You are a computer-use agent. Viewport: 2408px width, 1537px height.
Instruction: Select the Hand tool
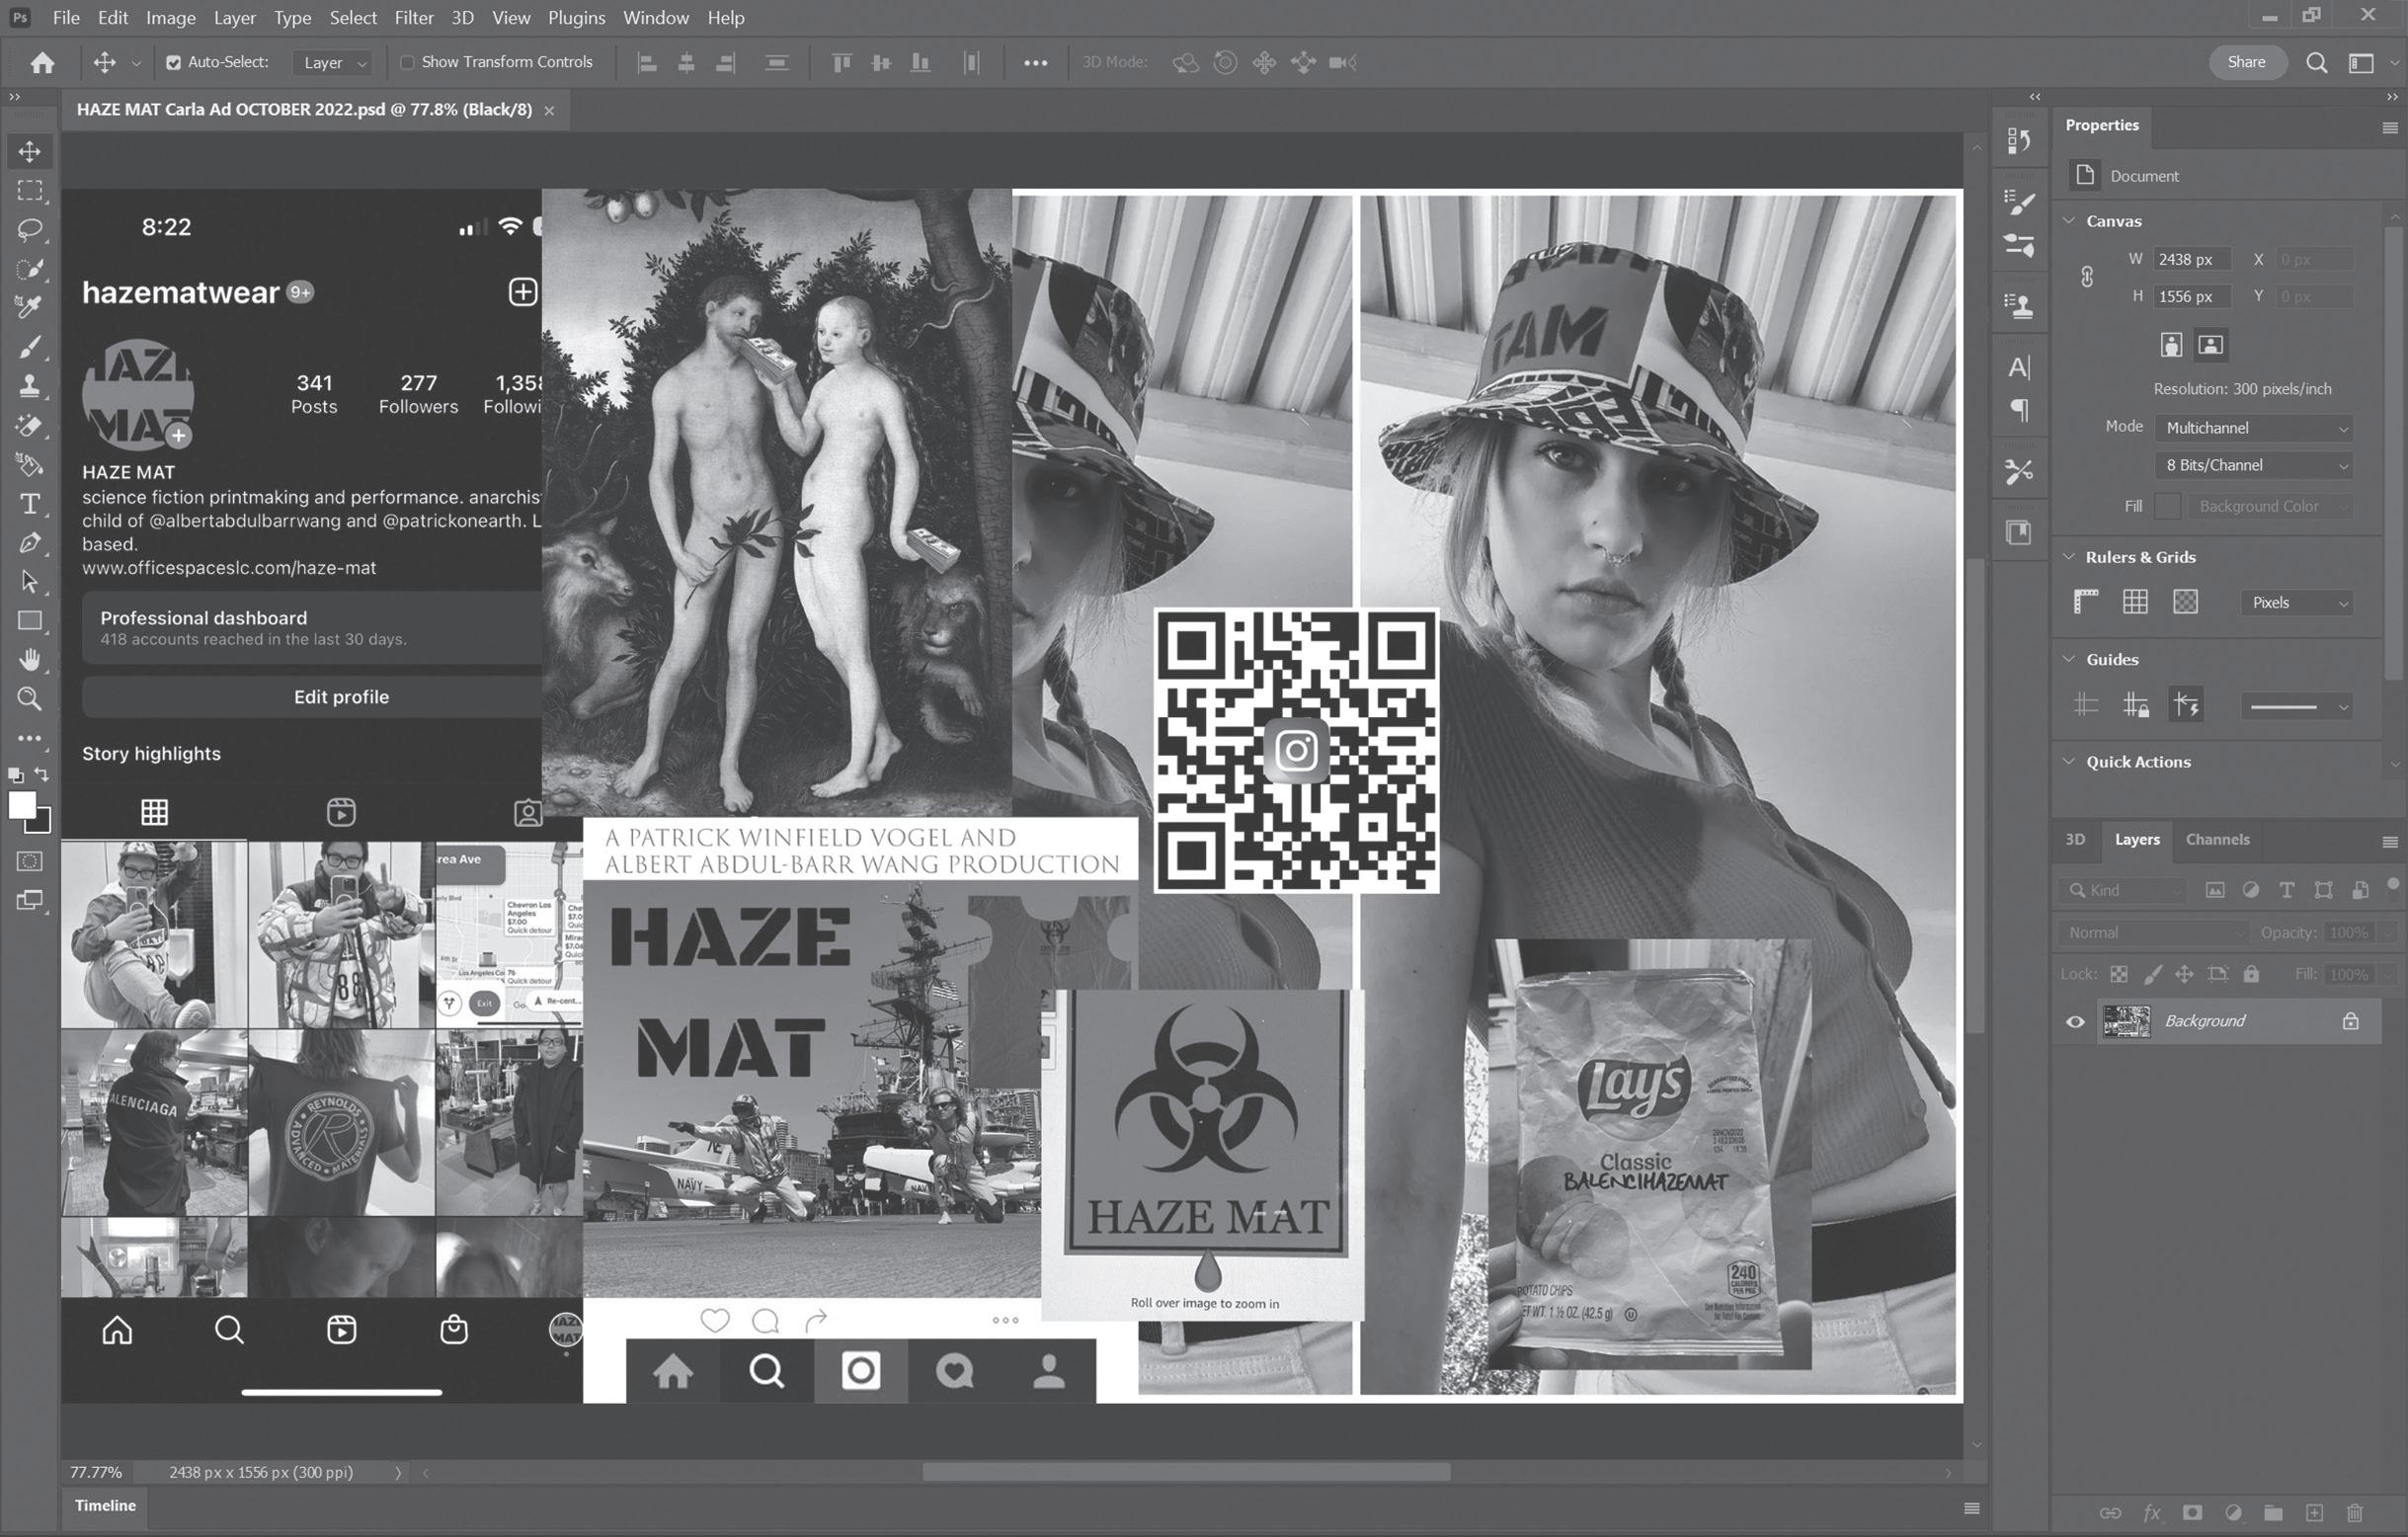click(30, 659)
